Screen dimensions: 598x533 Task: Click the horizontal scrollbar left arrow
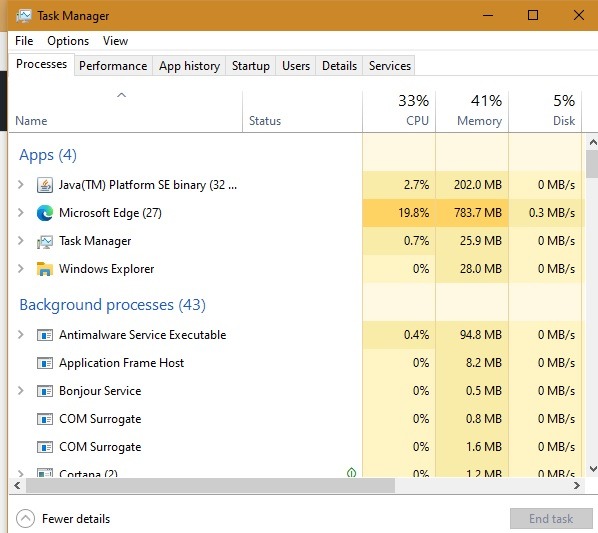click(17, 485)
